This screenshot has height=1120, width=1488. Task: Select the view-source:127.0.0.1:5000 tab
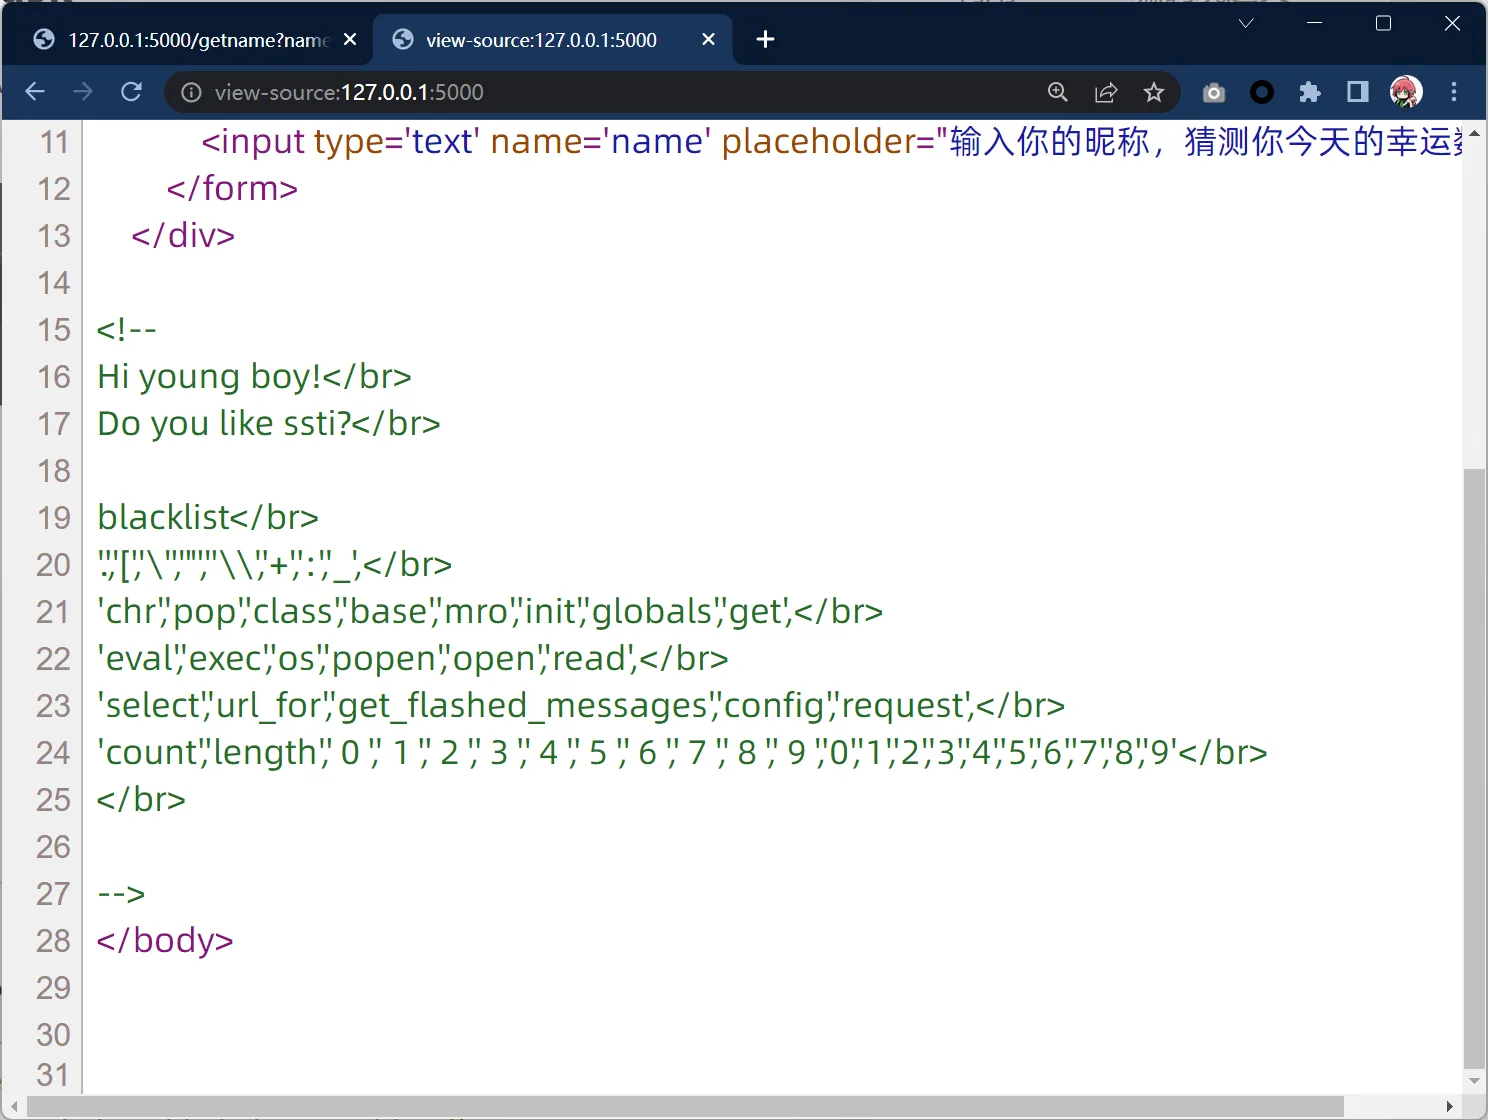pyautogui.click(x=541, y=40)
